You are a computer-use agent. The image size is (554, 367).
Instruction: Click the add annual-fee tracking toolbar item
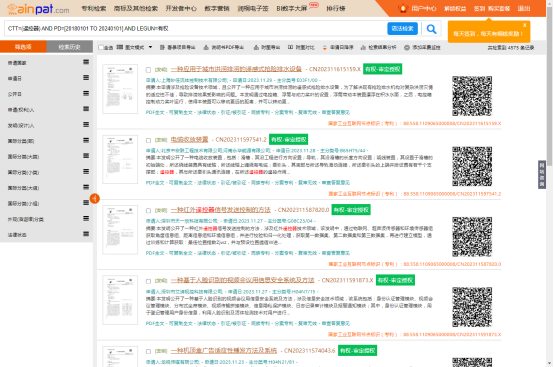(423, 47)
